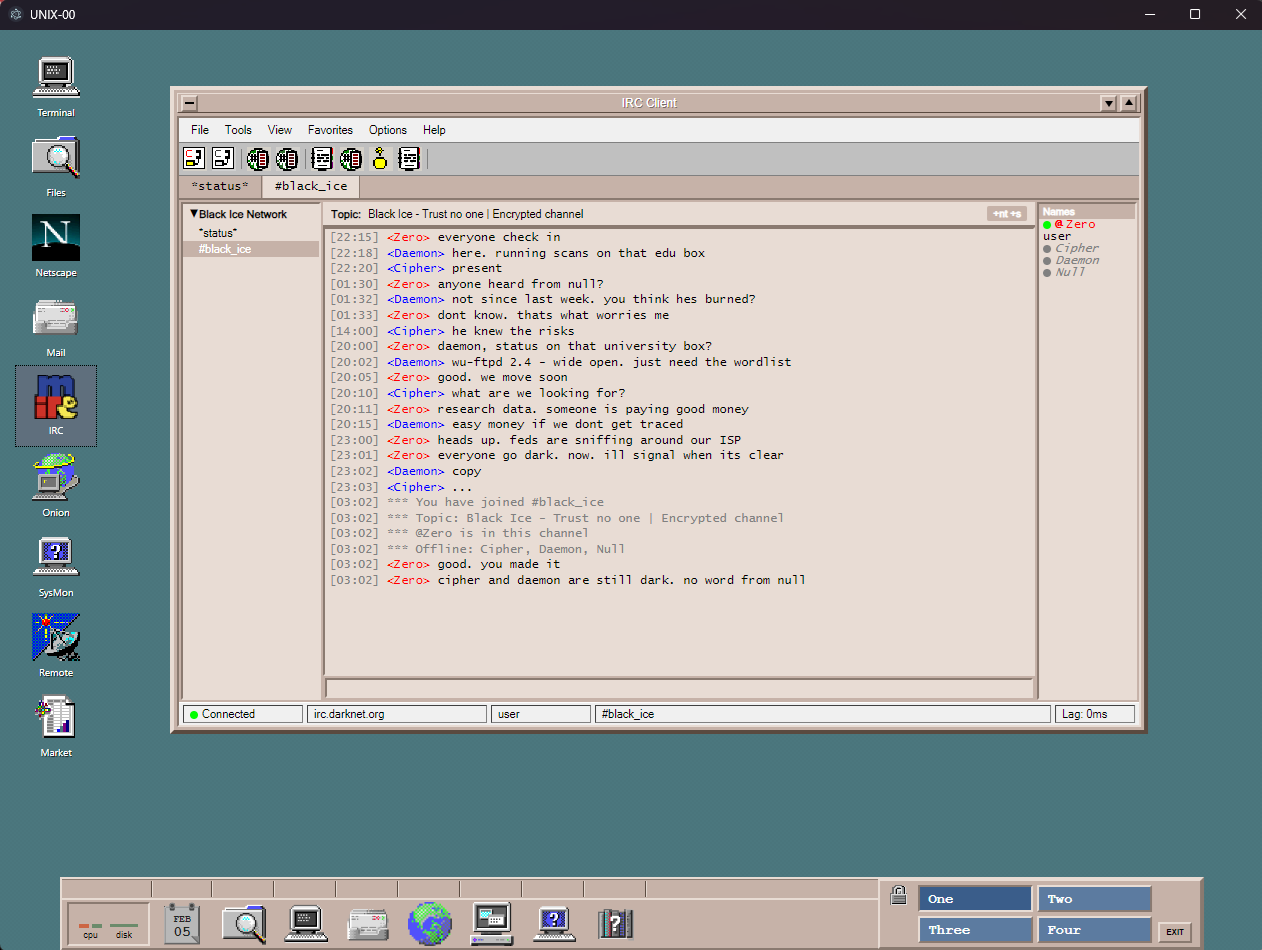
Task: Switch to workspace Three
Action: click(x=974, y=929)
